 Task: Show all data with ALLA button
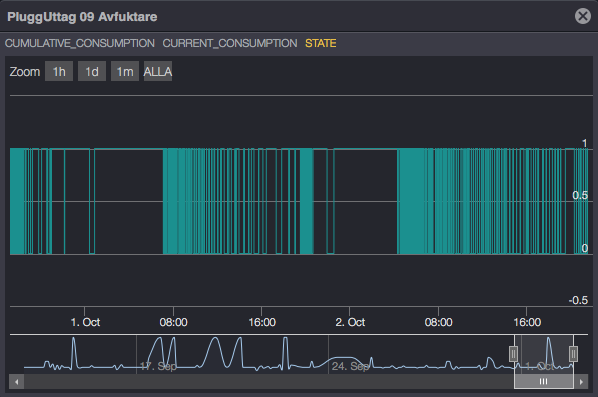click(158, 71)
